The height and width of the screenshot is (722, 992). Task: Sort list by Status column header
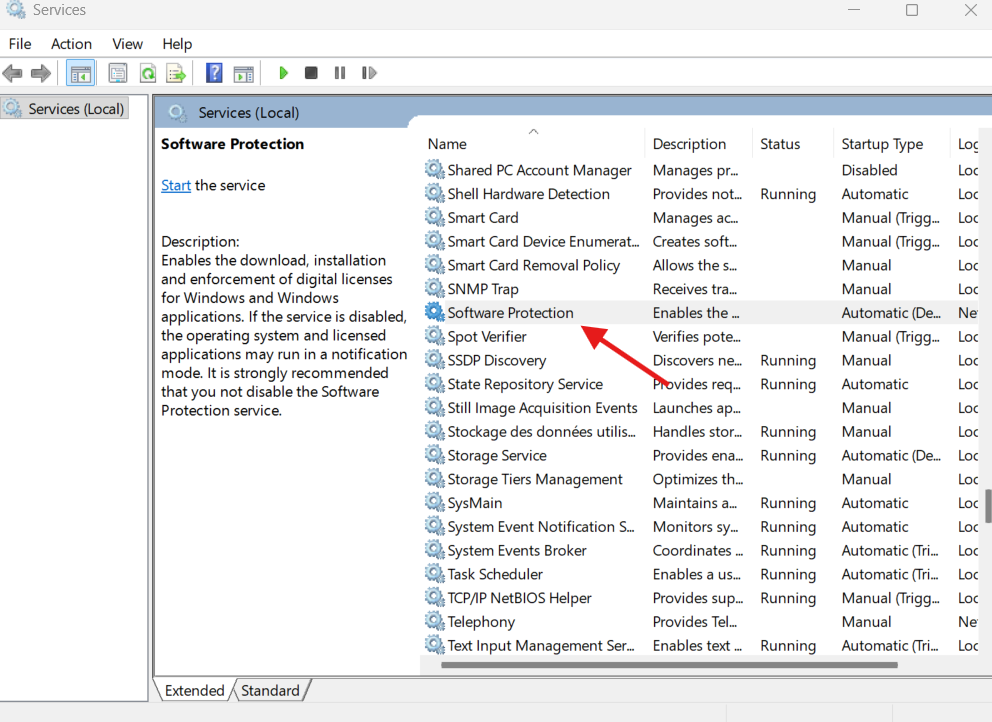coord(779,144)
